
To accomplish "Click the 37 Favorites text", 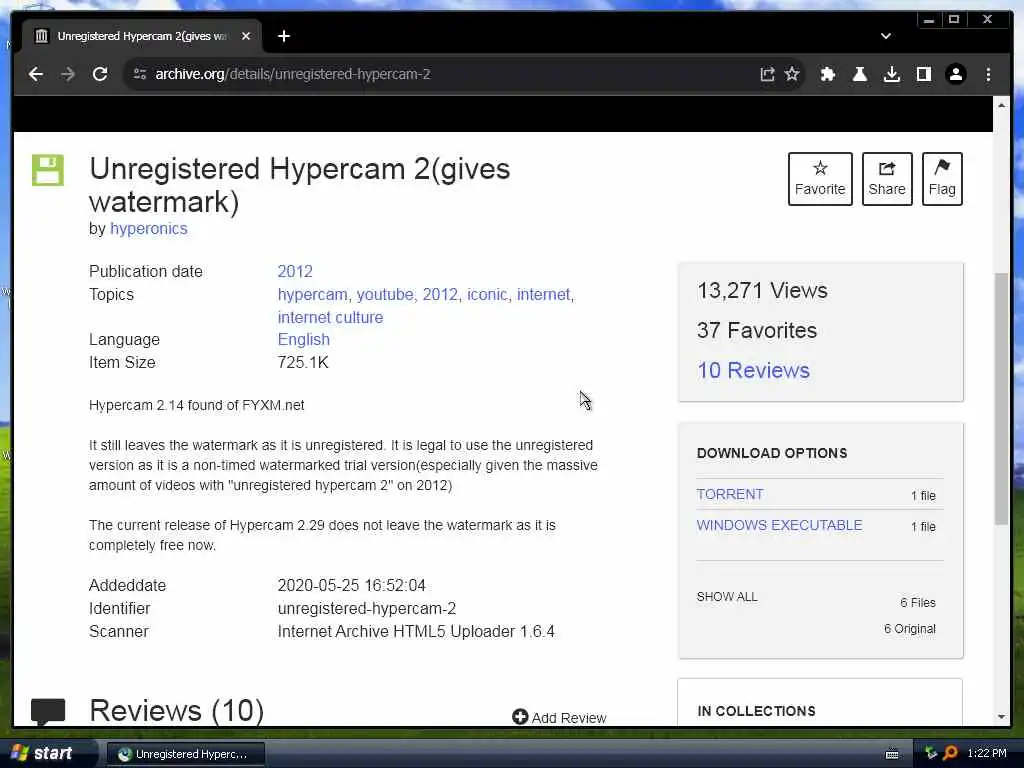I will 757,330.
